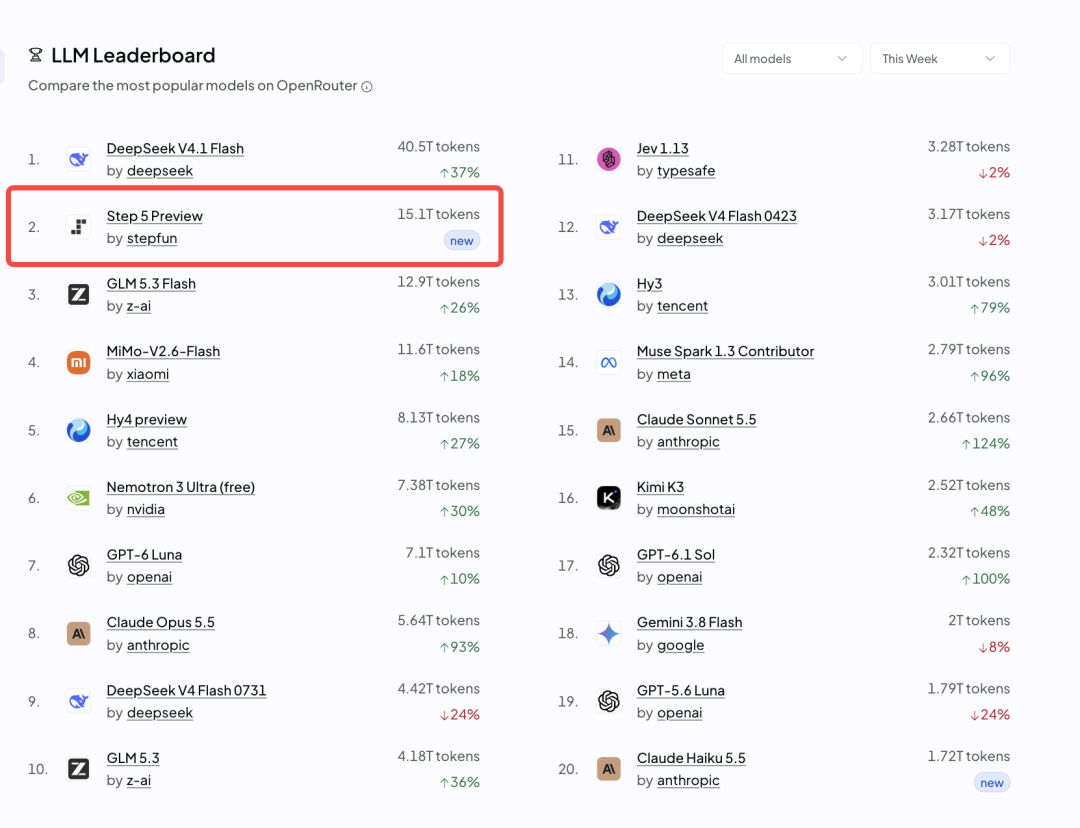This screenshot has height=828, width=1080.
Task: Click the DeepSeek V4.1 Flash whale logo
Action: pyautogui.click(x=79, y=159)
